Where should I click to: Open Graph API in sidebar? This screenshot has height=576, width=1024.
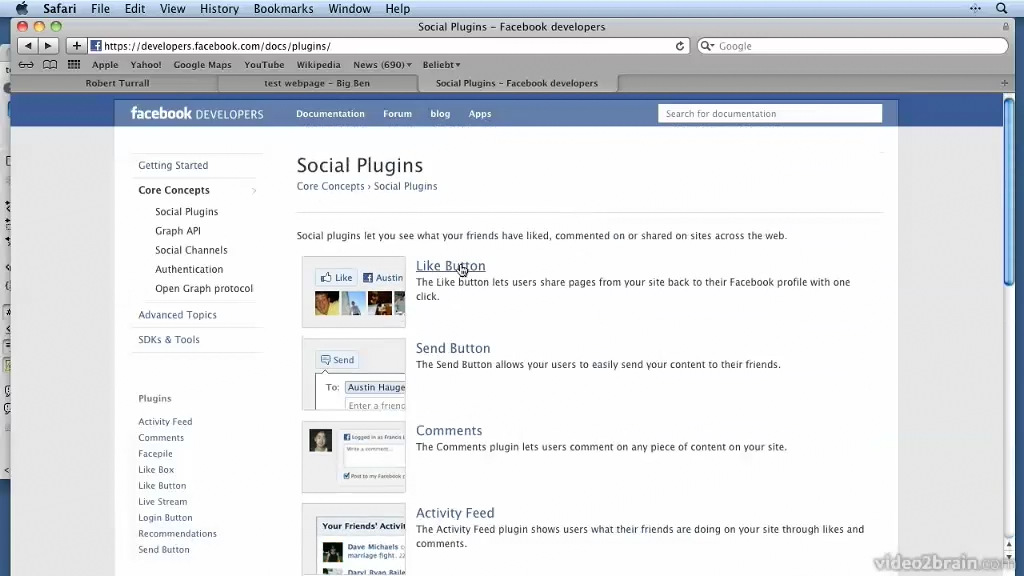(x=178, y=231)
